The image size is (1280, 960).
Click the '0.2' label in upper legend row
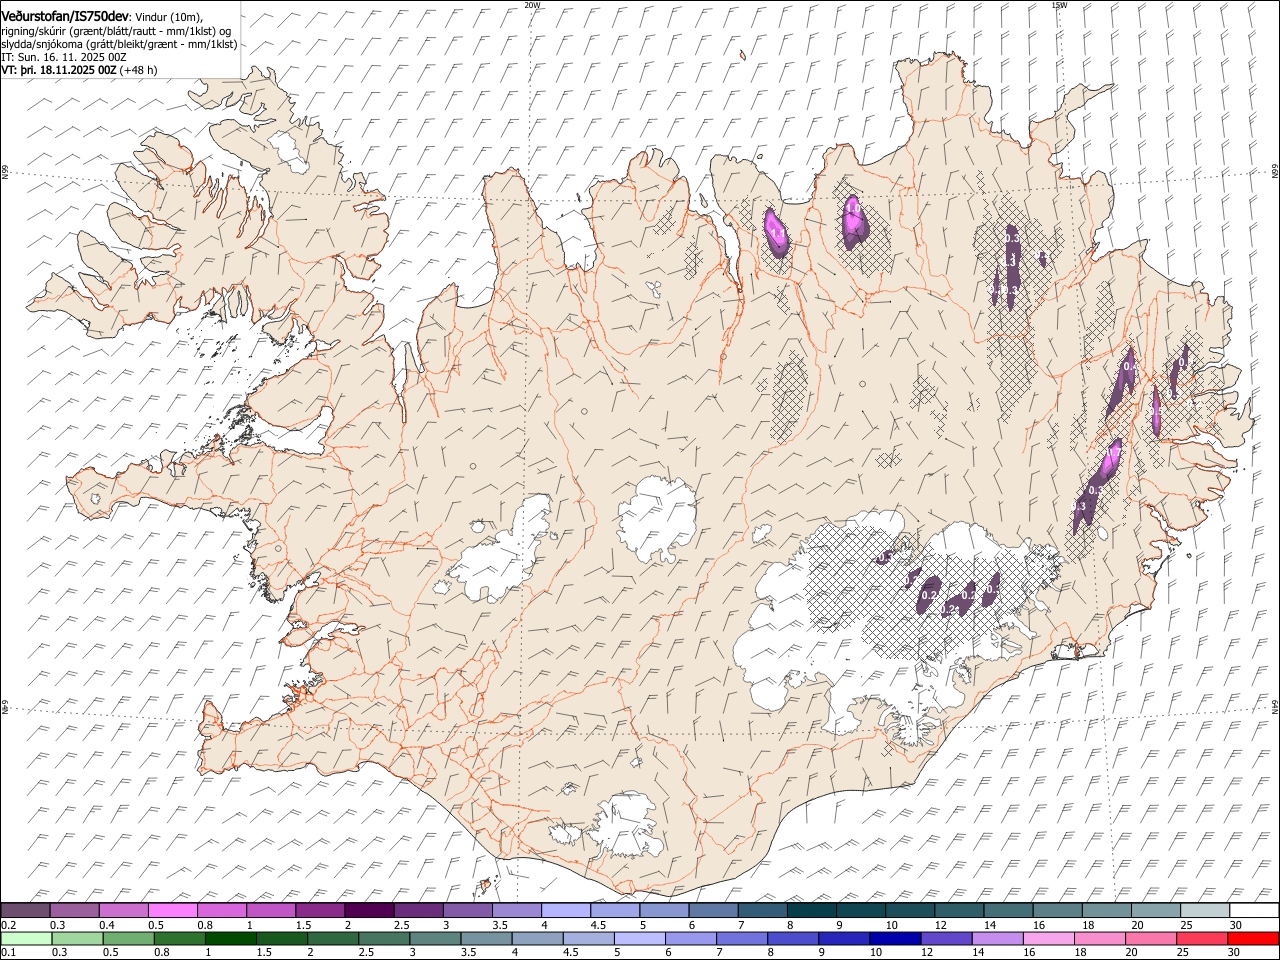(8, 925)
